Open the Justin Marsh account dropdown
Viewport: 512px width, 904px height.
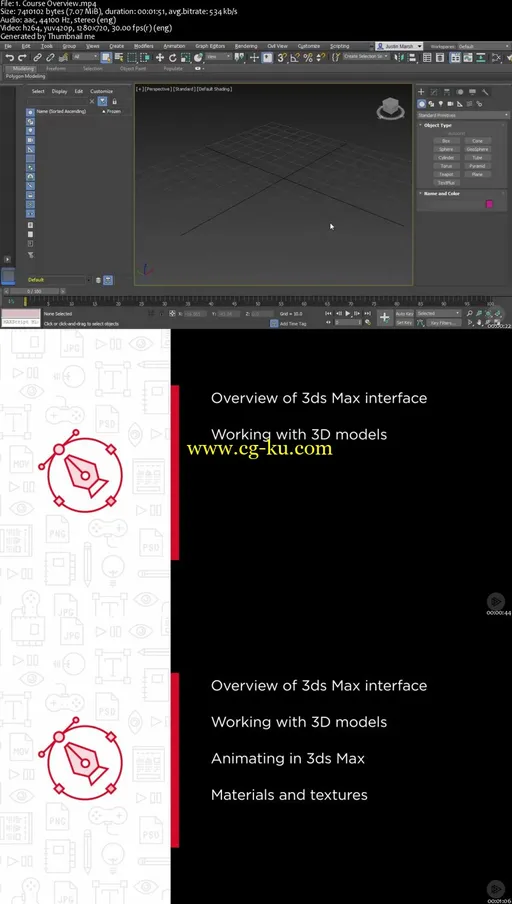tap(399, 46)
